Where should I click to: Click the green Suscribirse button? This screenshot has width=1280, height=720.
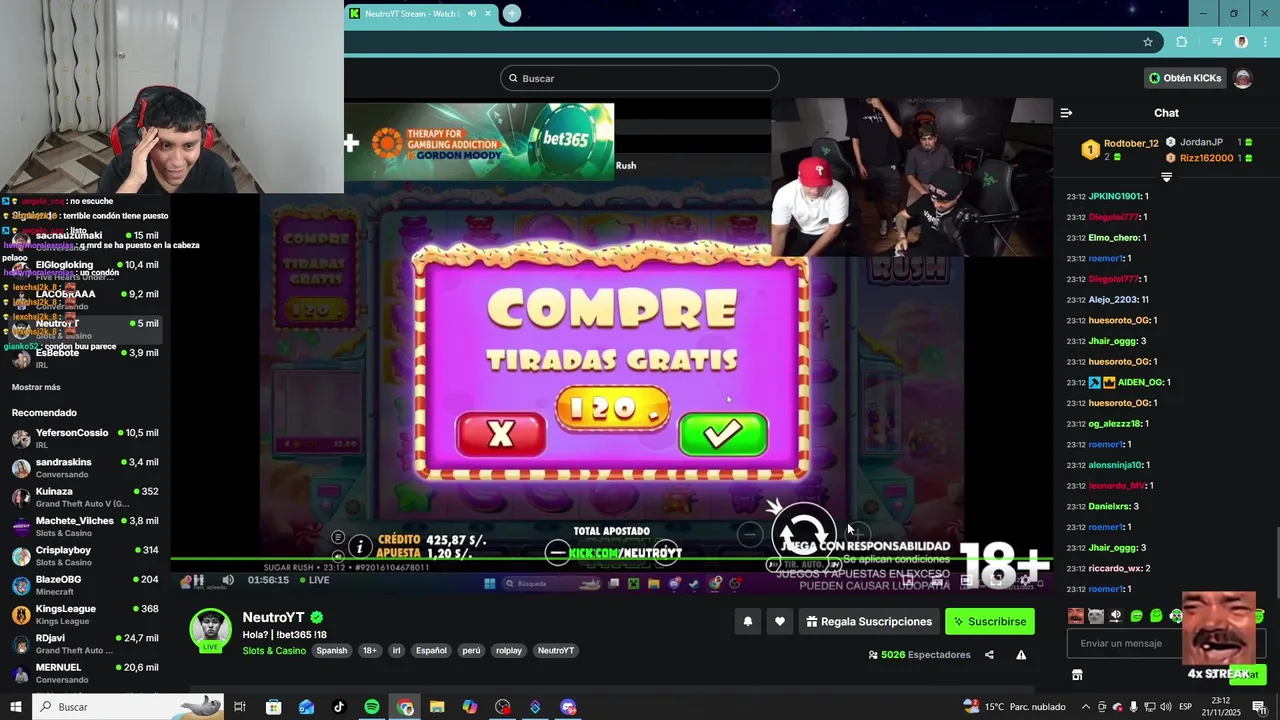click(990, 622)
